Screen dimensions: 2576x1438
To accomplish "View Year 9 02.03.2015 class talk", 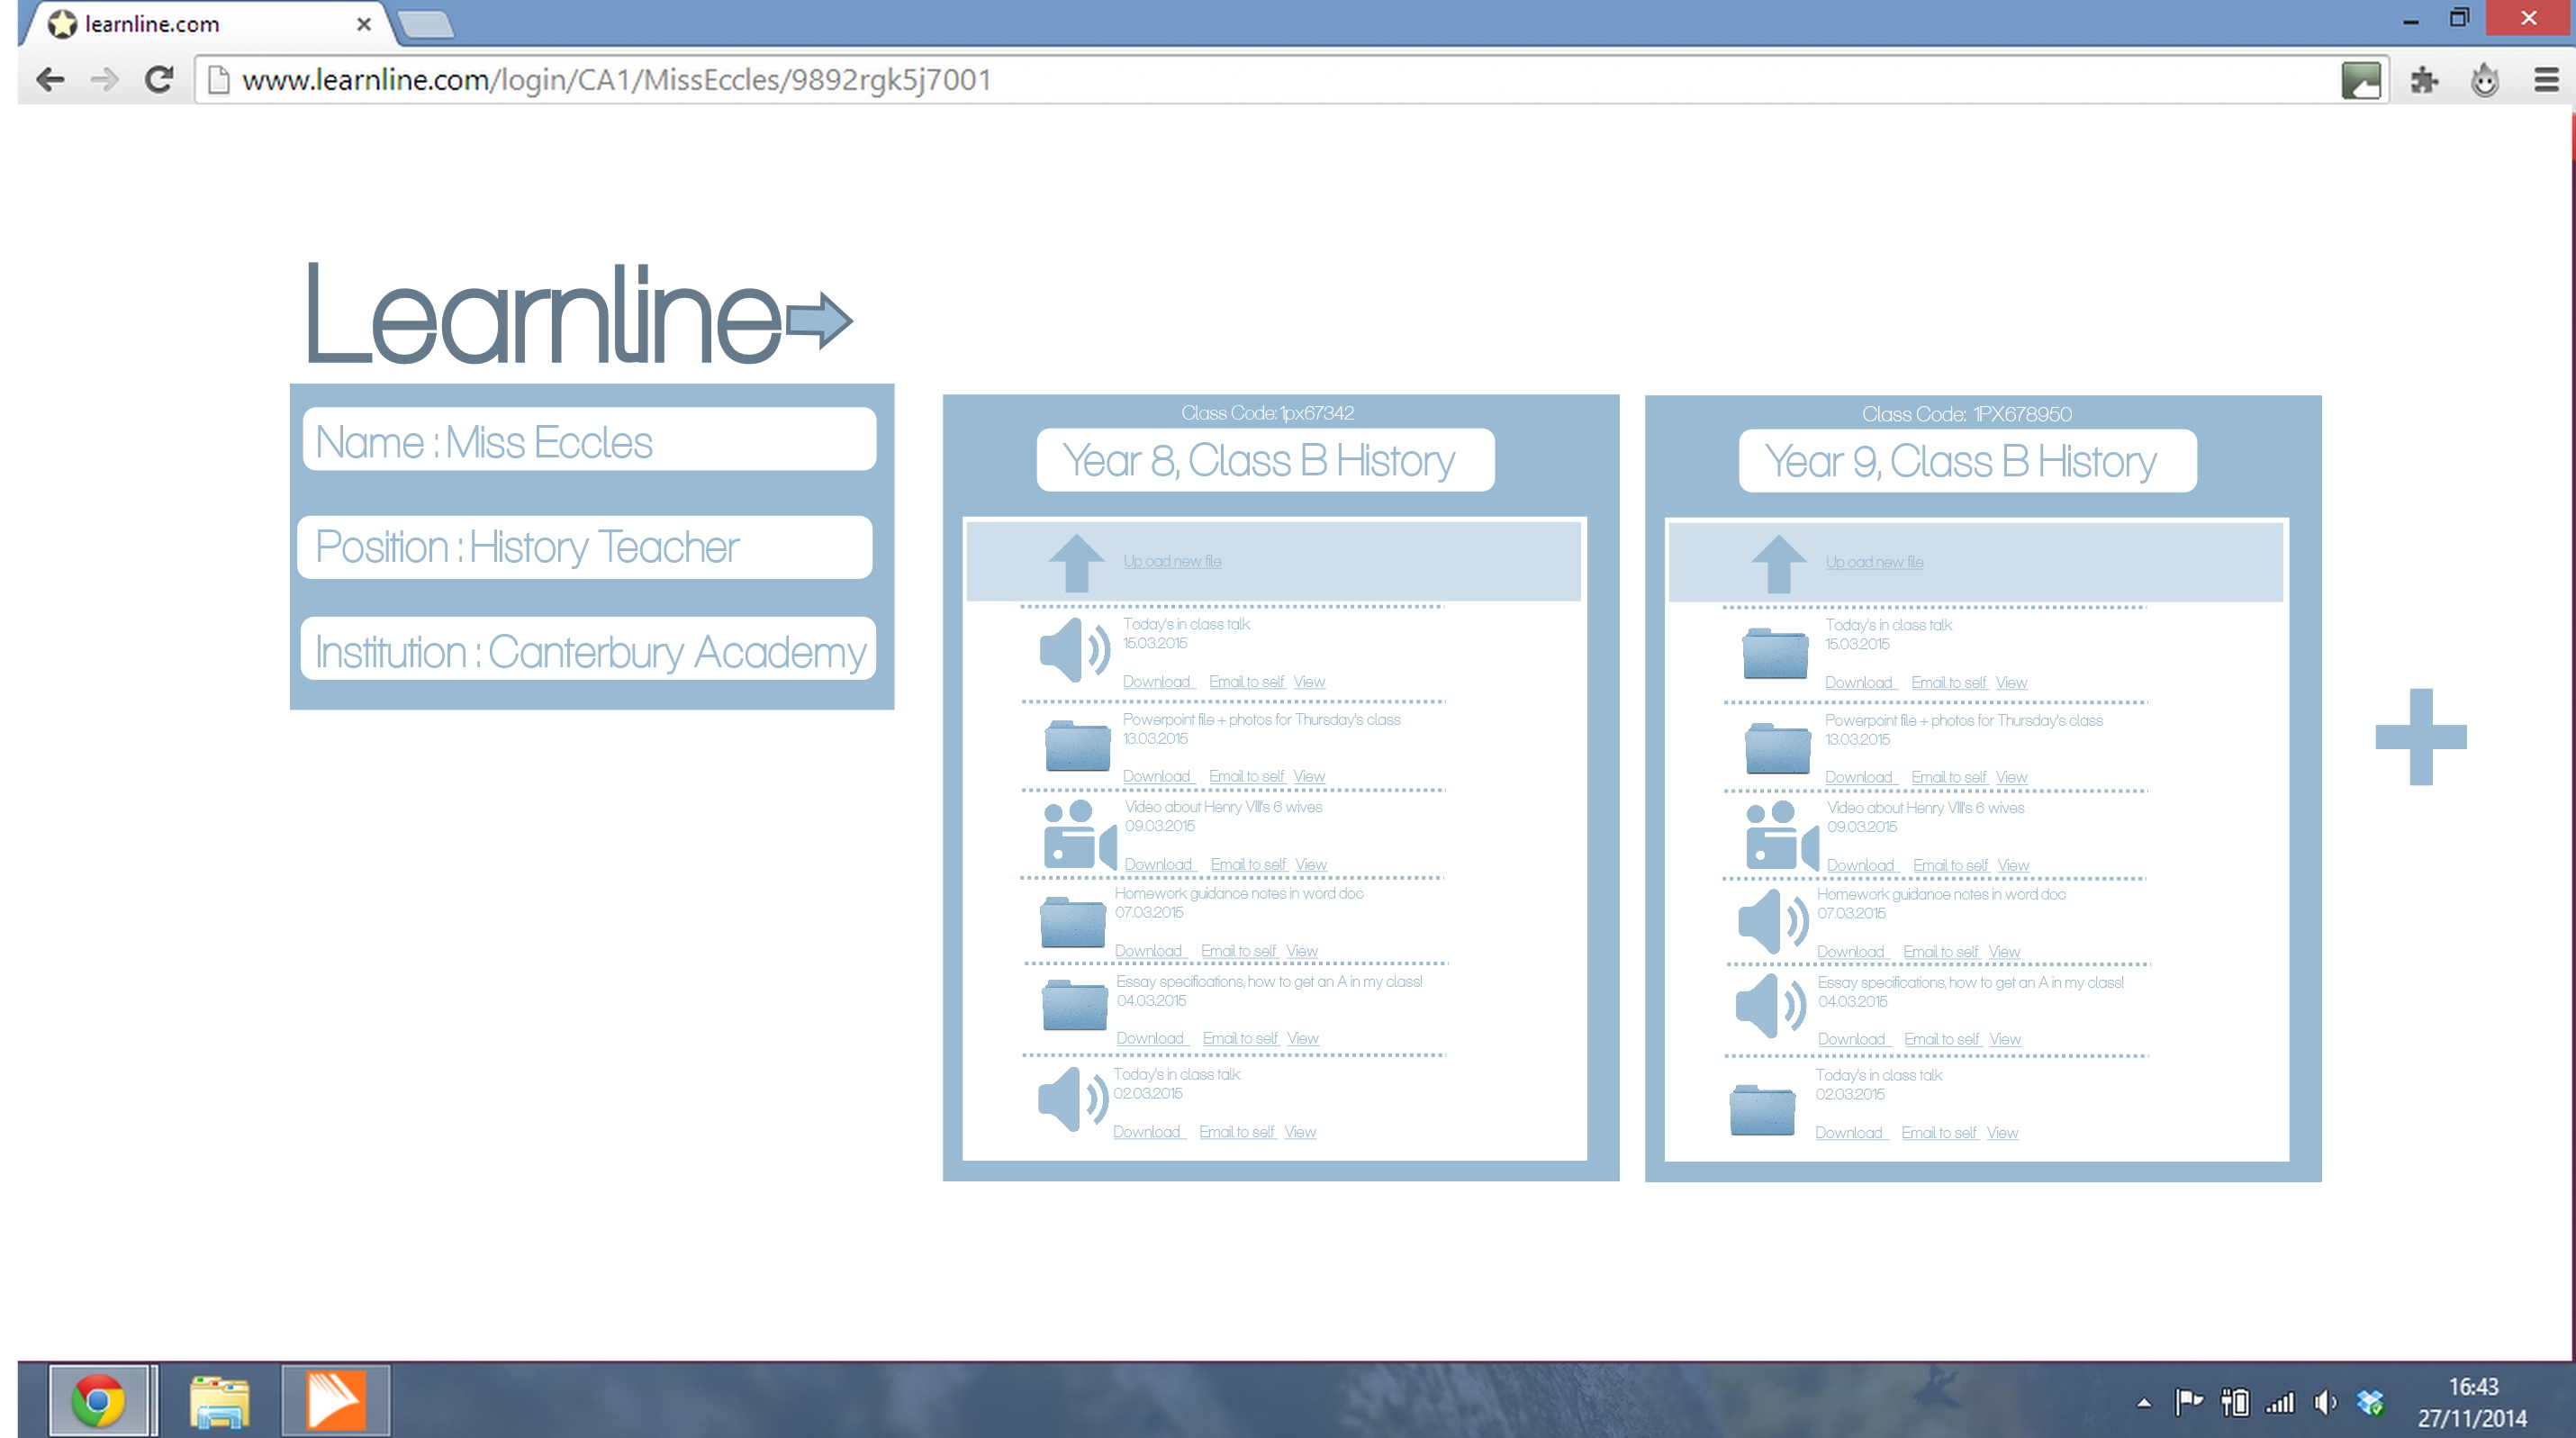I will click(2002, 1133).
